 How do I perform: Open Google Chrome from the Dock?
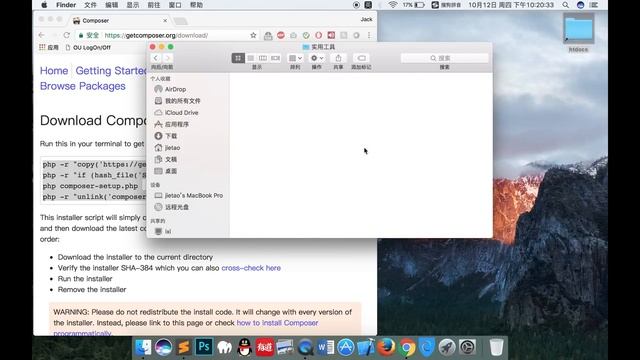[x=407, y=347]
